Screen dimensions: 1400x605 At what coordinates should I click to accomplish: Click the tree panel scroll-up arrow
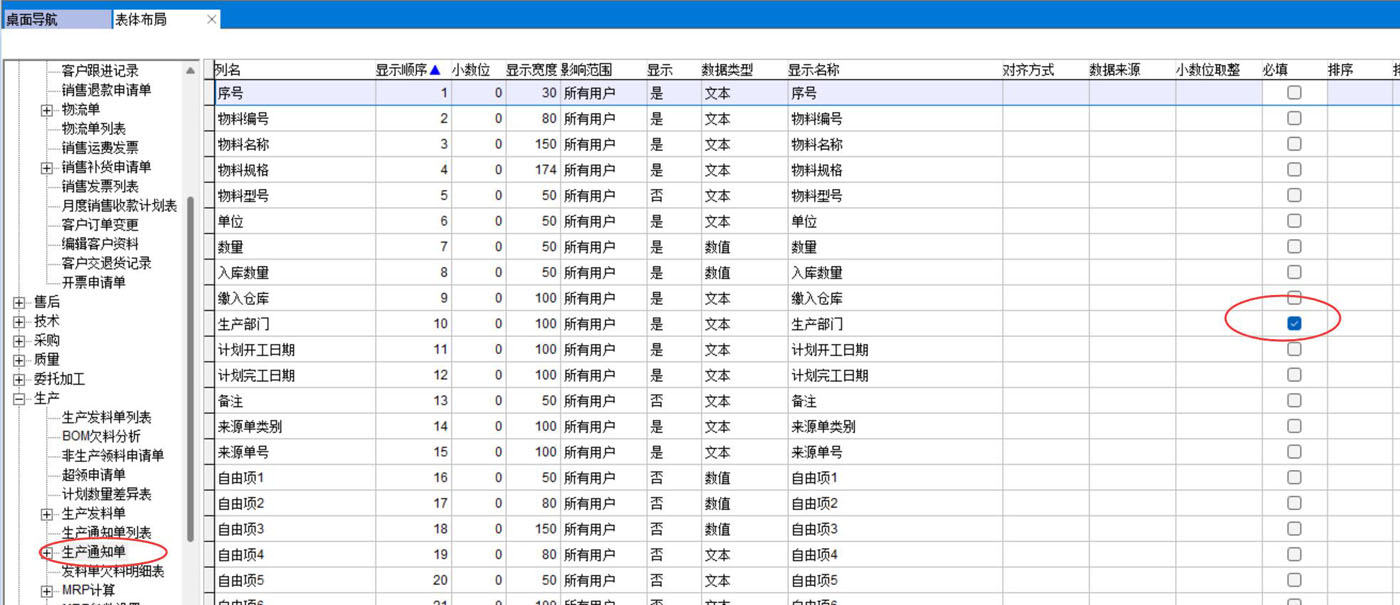point(191,71)
